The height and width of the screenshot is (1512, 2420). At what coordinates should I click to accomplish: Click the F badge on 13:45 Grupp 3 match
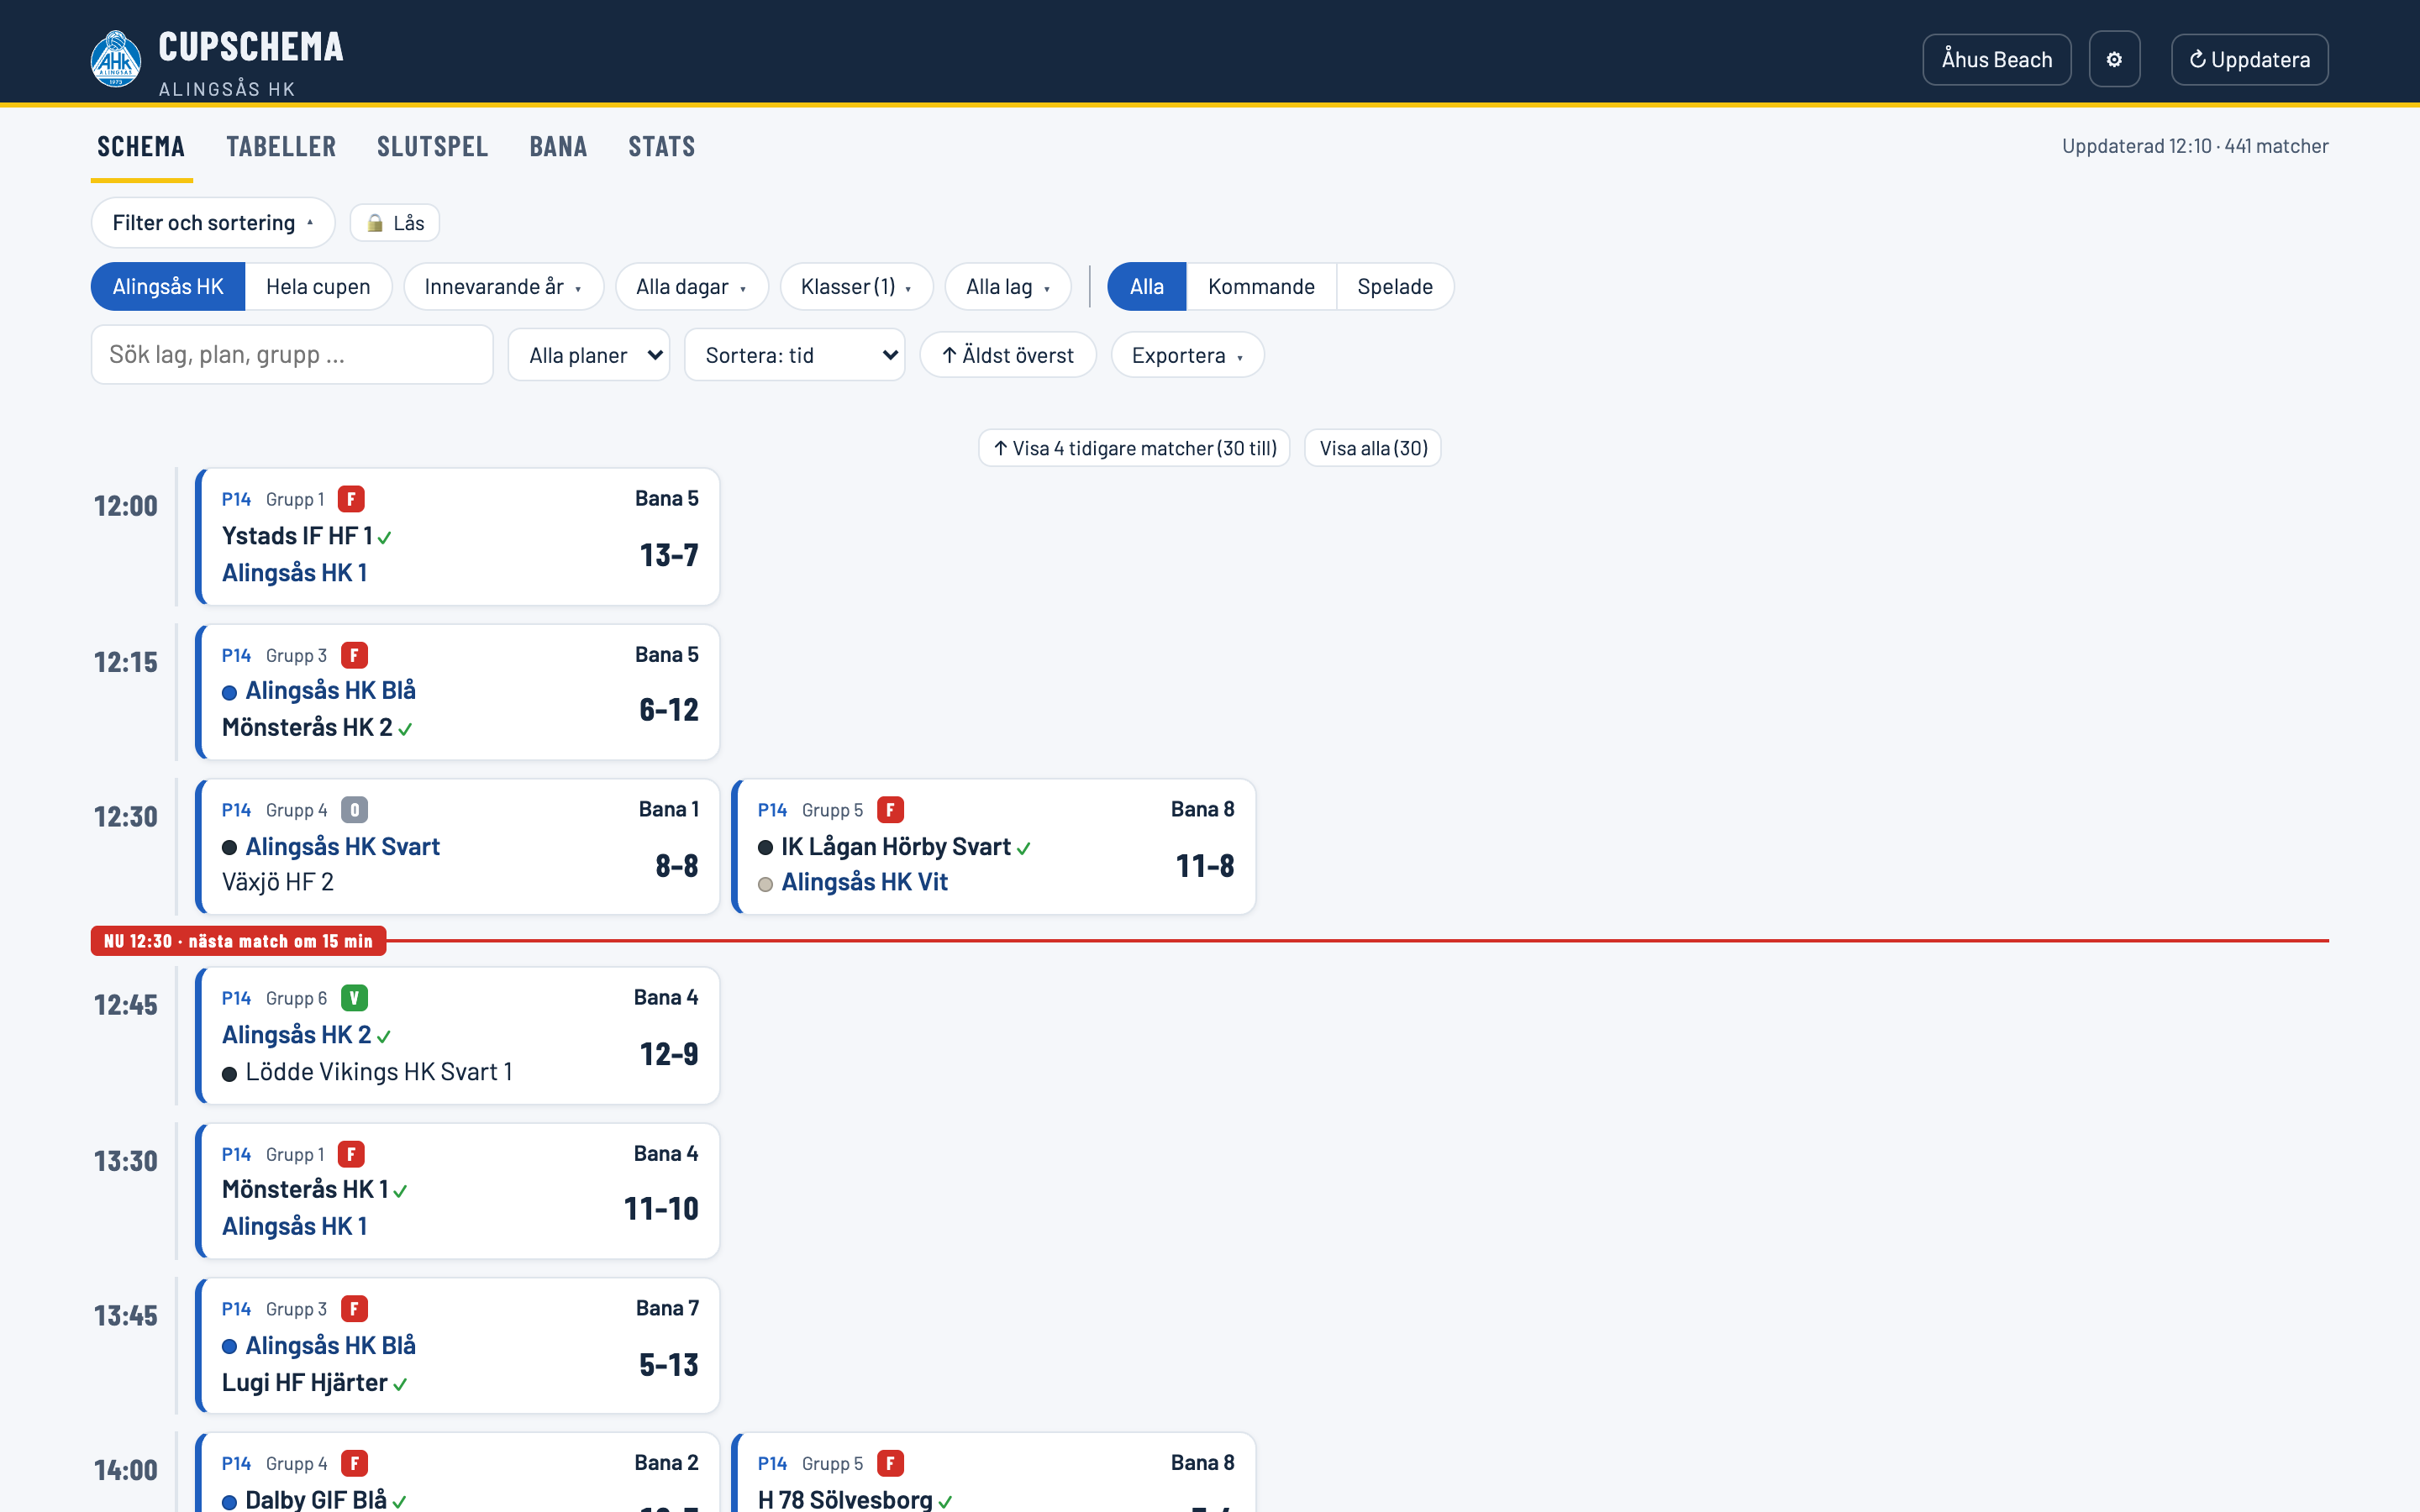354,1309
